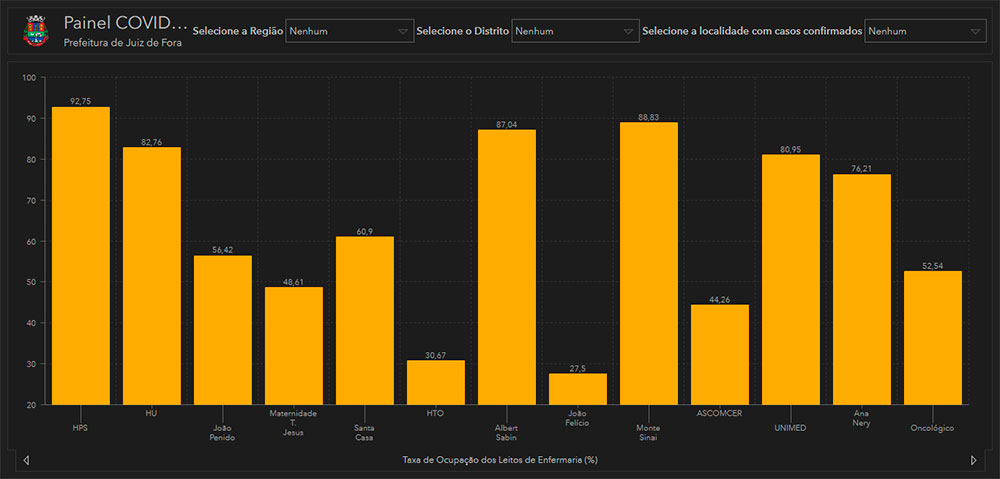Click the ASCOMCER bar showing 44,26

pyautogui.click(x=720, y=354)
